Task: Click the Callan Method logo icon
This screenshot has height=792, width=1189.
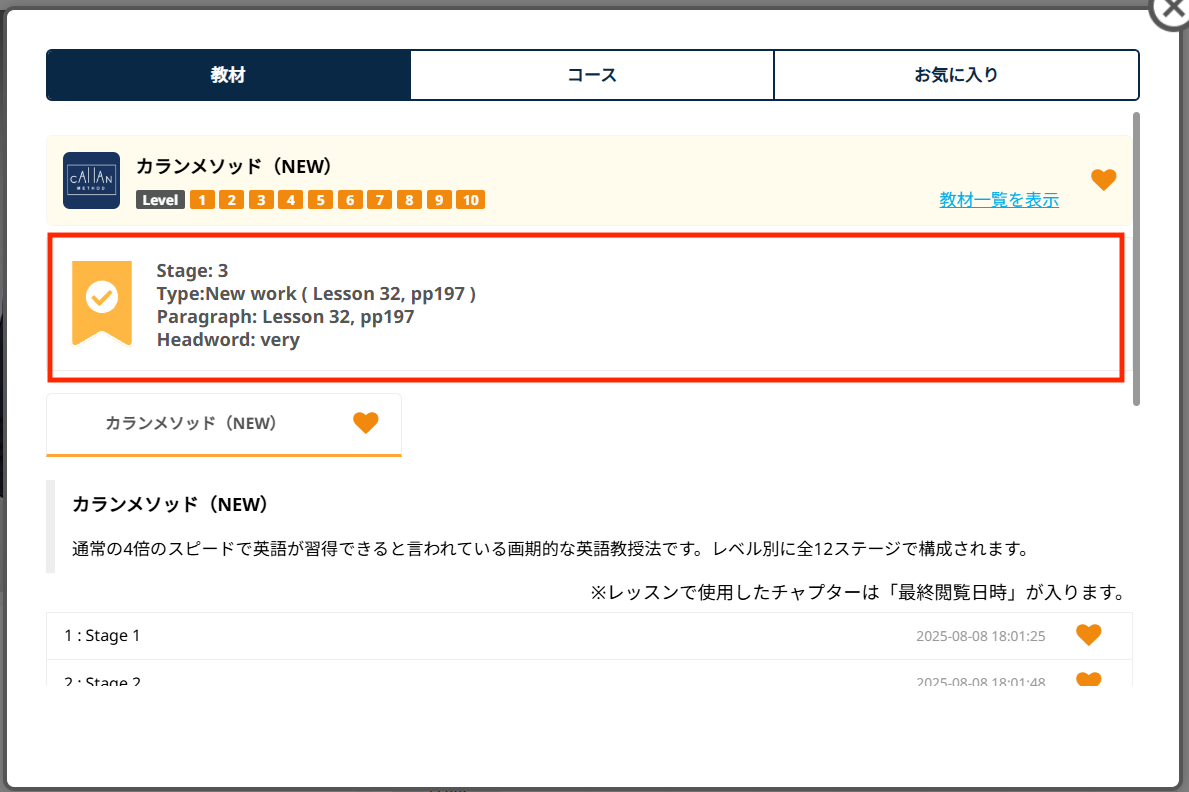Action: [x=91, y=180]
